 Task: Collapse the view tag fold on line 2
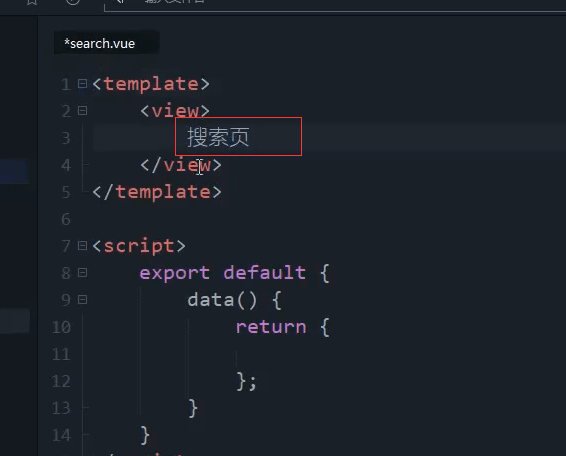pyautogui.click(x=82, y=110)
